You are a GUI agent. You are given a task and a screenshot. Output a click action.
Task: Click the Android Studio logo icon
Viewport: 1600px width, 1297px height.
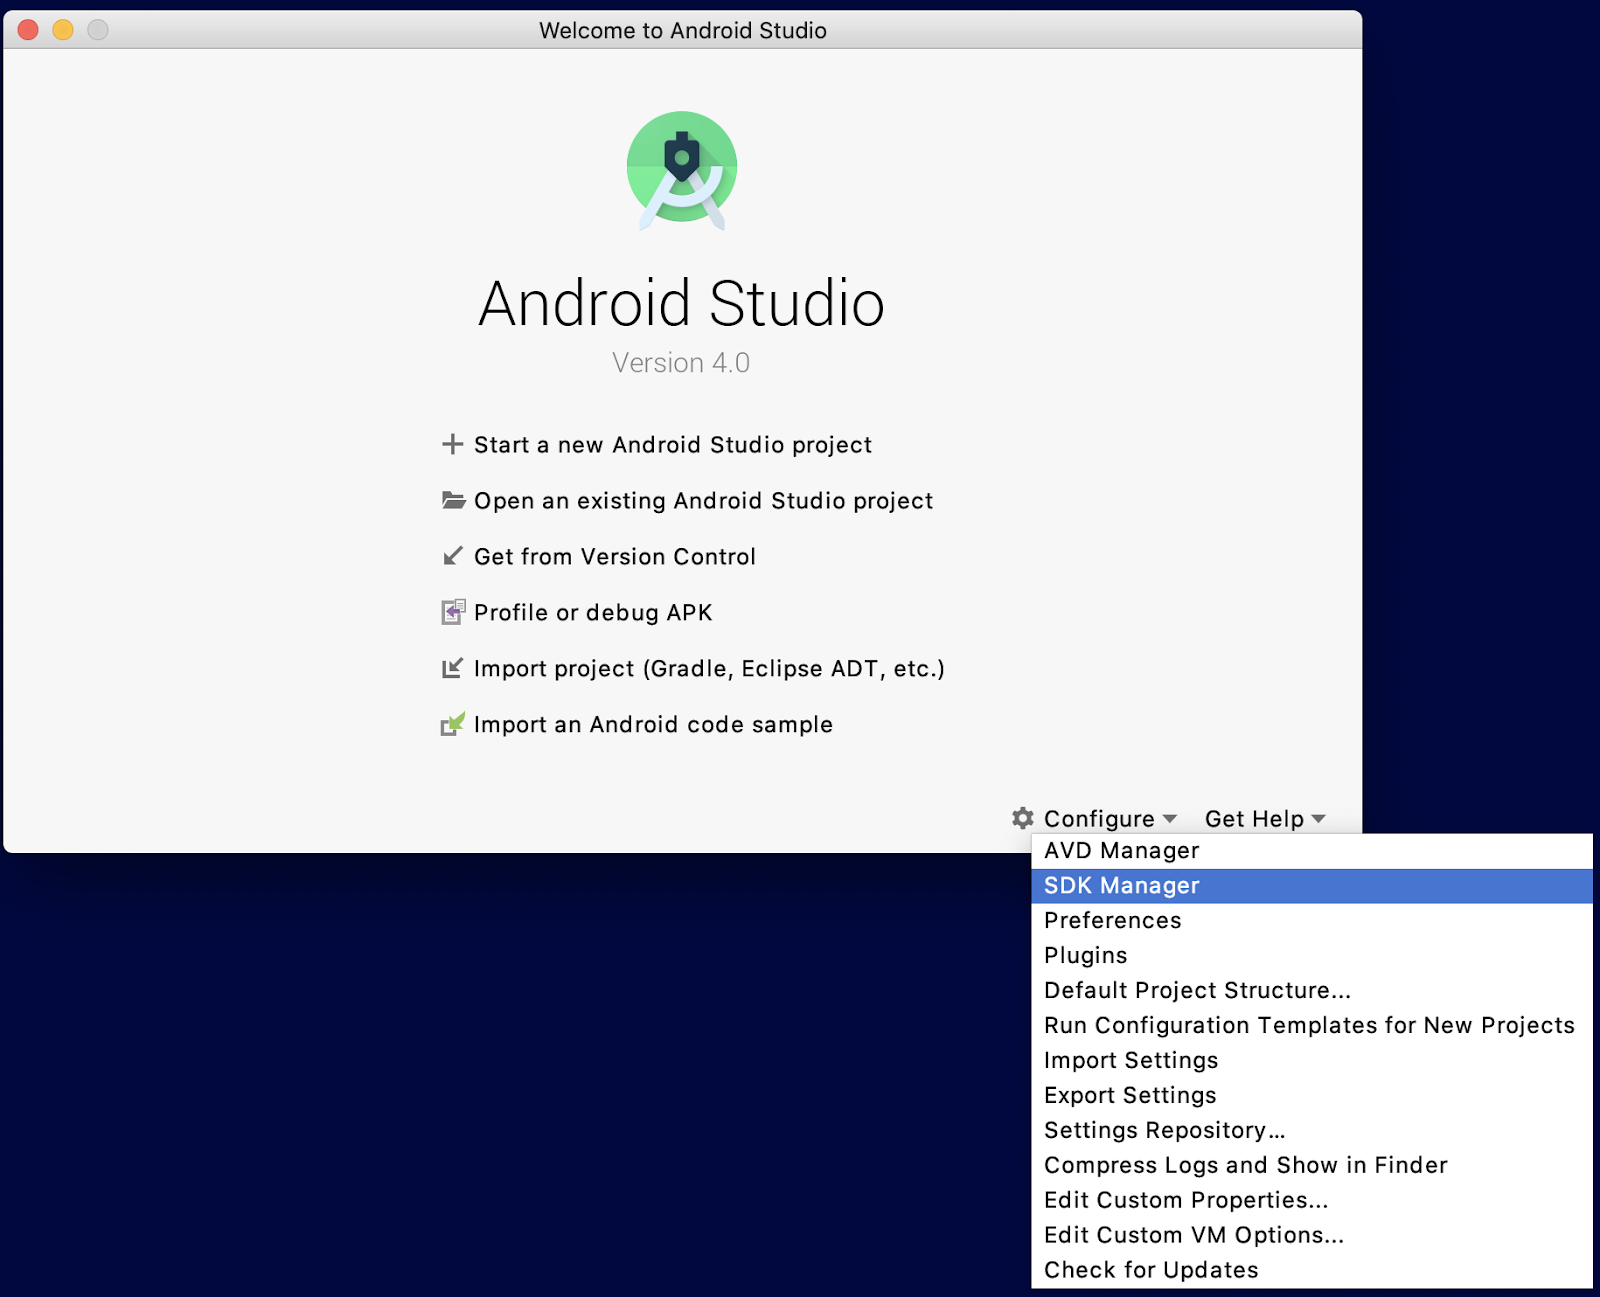coord(682,170)
